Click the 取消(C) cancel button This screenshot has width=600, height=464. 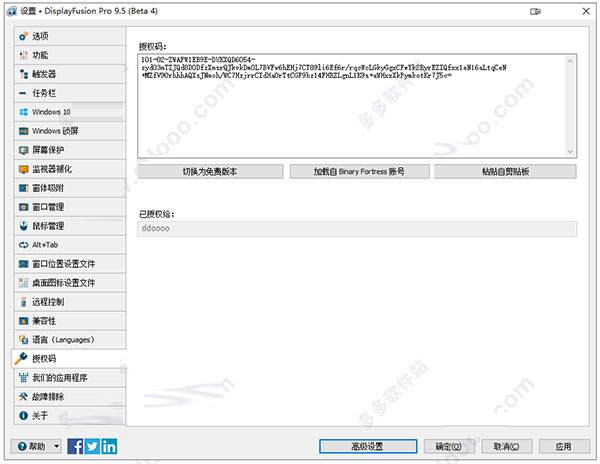pos(507,446)
